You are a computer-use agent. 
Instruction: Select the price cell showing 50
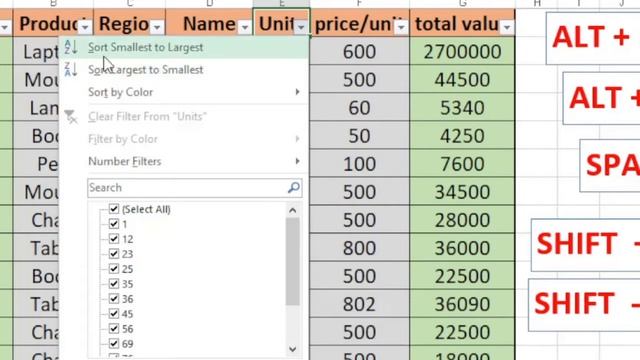click(359, 136)
